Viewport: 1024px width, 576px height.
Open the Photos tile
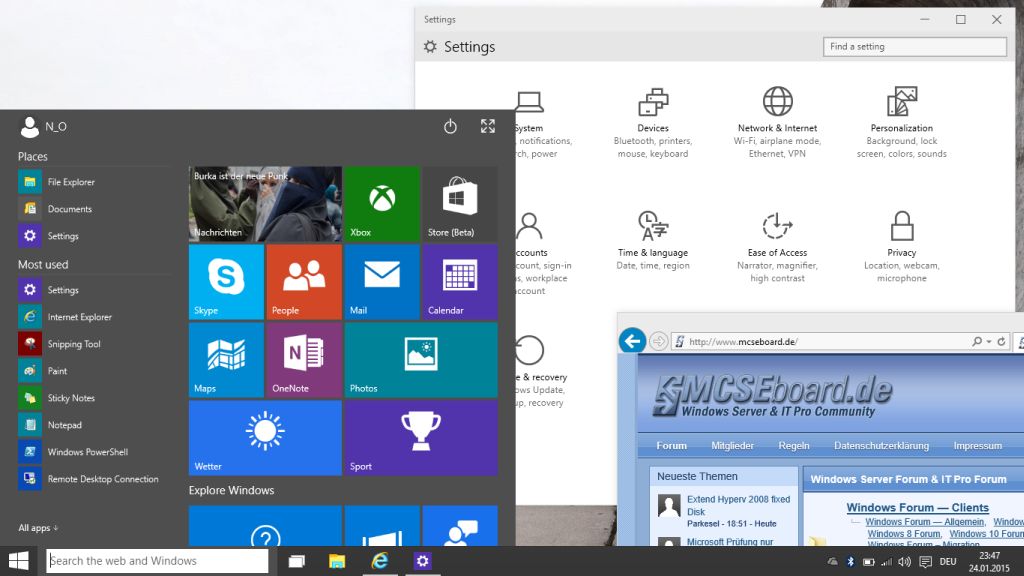(x=421, y=360)
